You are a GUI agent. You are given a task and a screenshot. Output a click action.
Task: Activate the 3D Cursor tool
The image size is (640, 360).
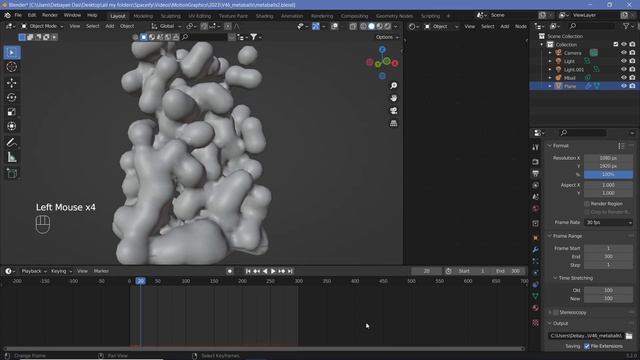[x=12, y=67]
